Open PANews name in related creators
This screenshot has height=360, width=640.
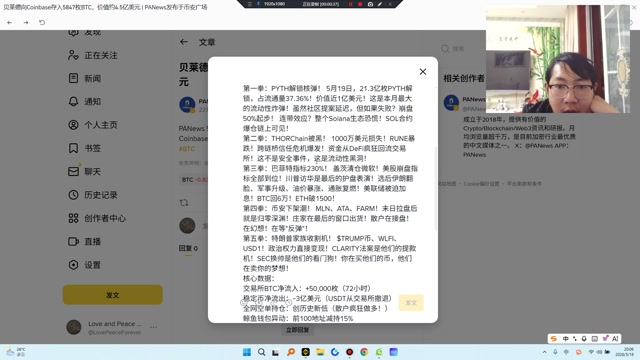click(473, 99)
